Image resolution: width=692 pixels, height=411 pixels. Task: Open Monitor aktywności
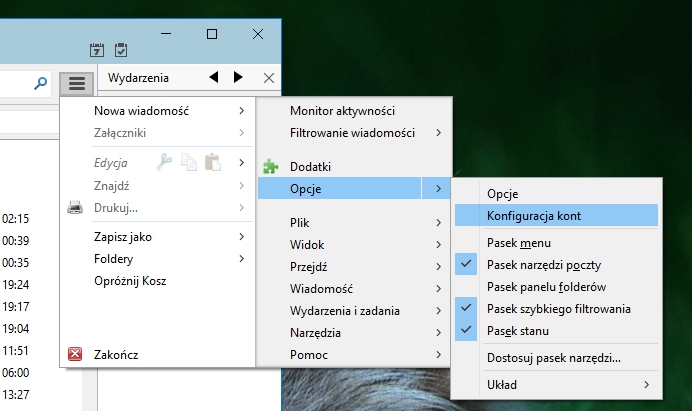342,110
